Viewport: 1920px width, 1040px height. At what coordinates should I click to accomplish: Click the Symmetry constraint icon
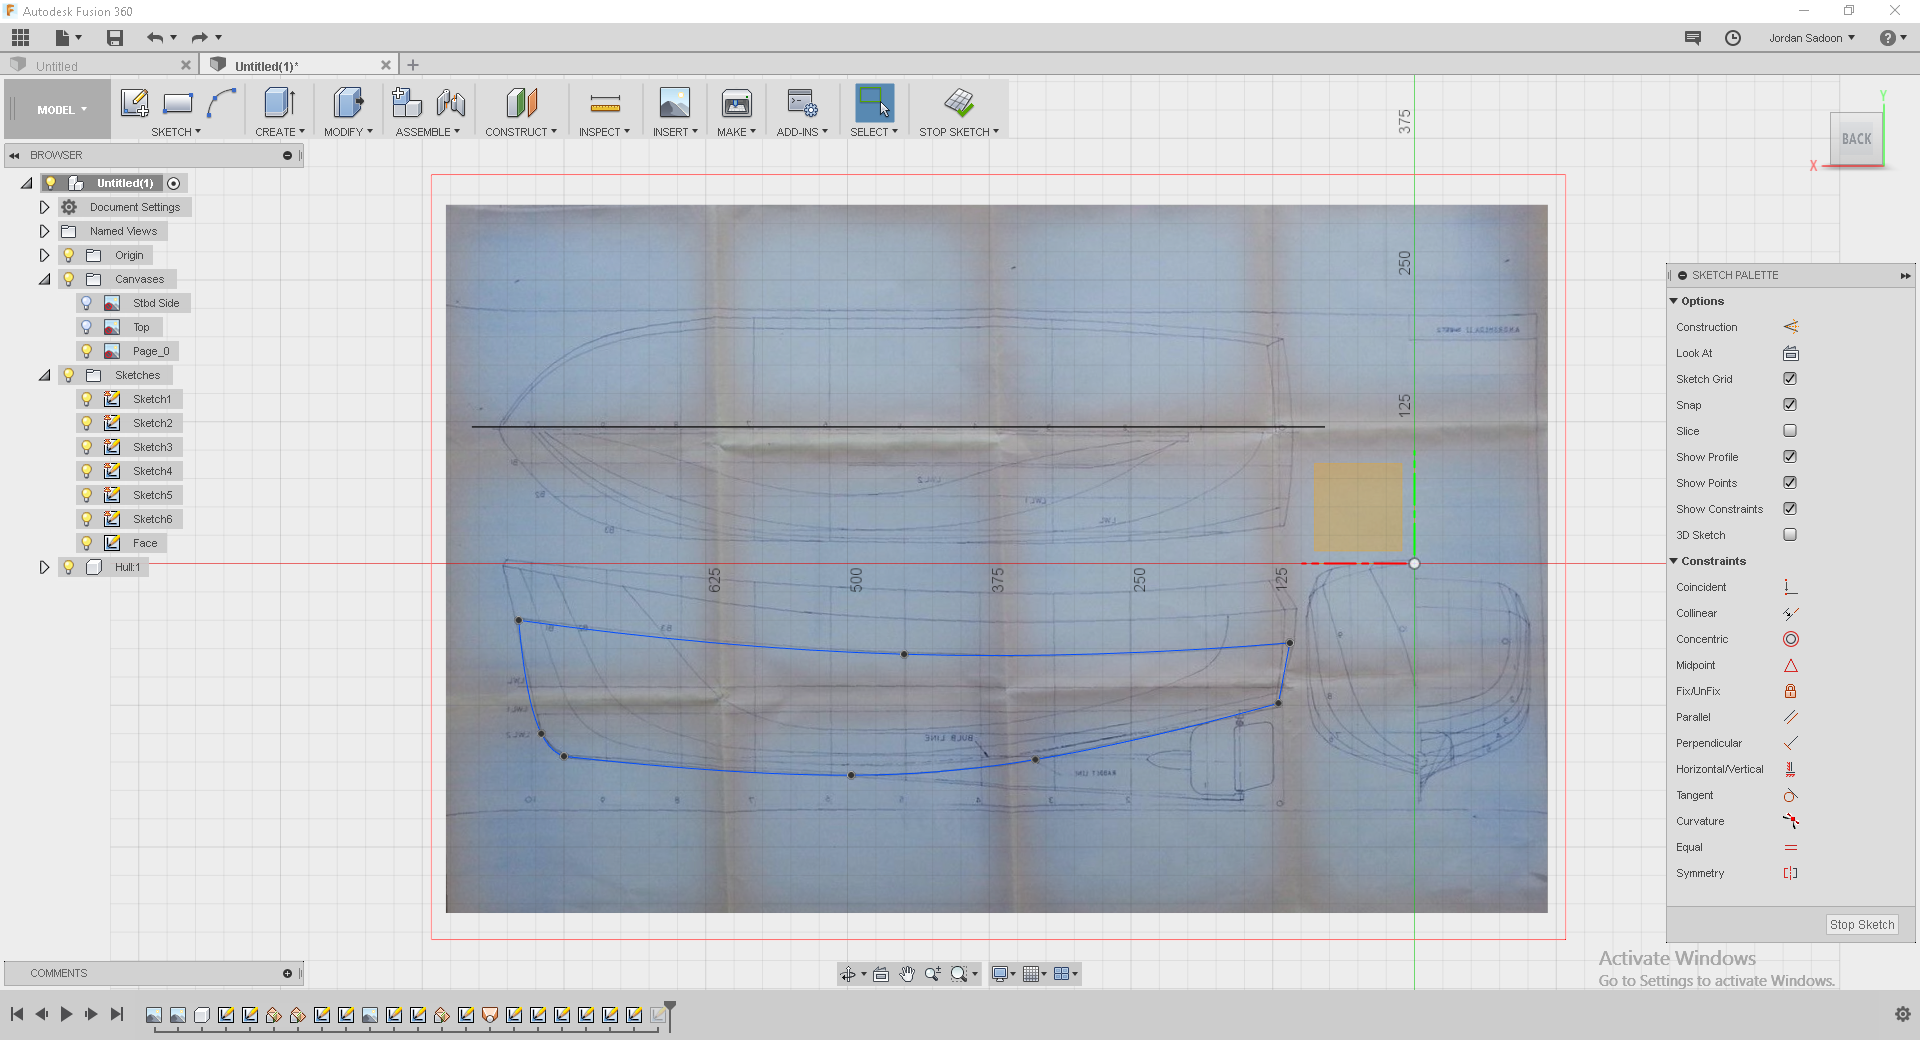click(x=1790, y=873)
